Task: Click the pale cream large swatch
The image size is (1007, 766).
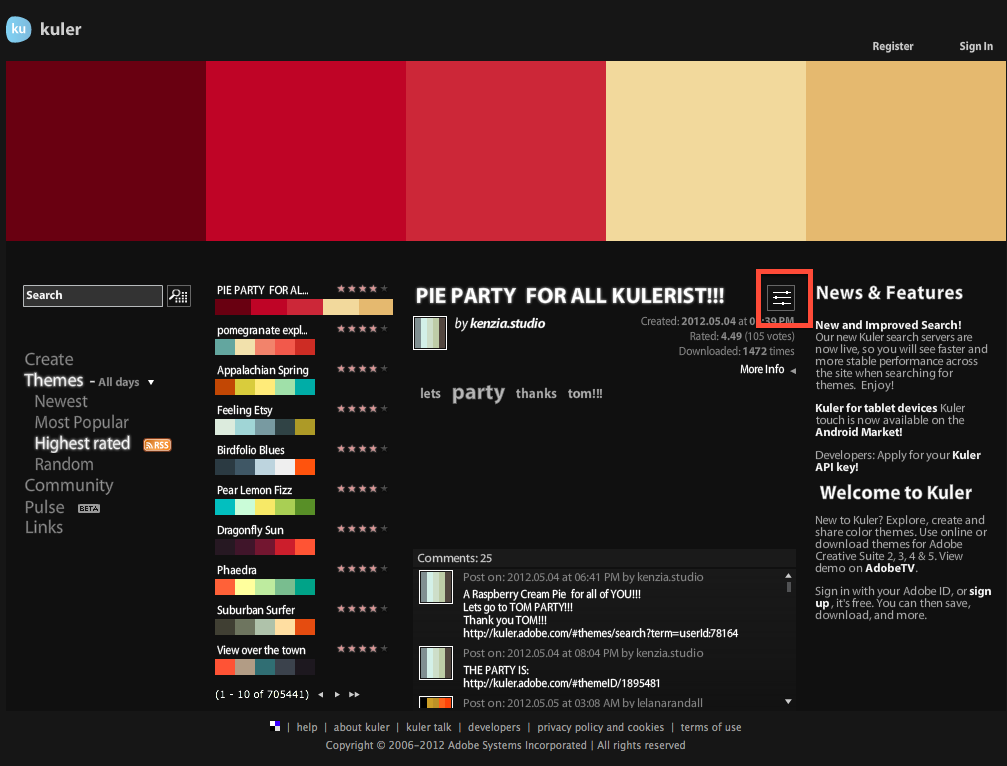Action: tap(706, 151)
